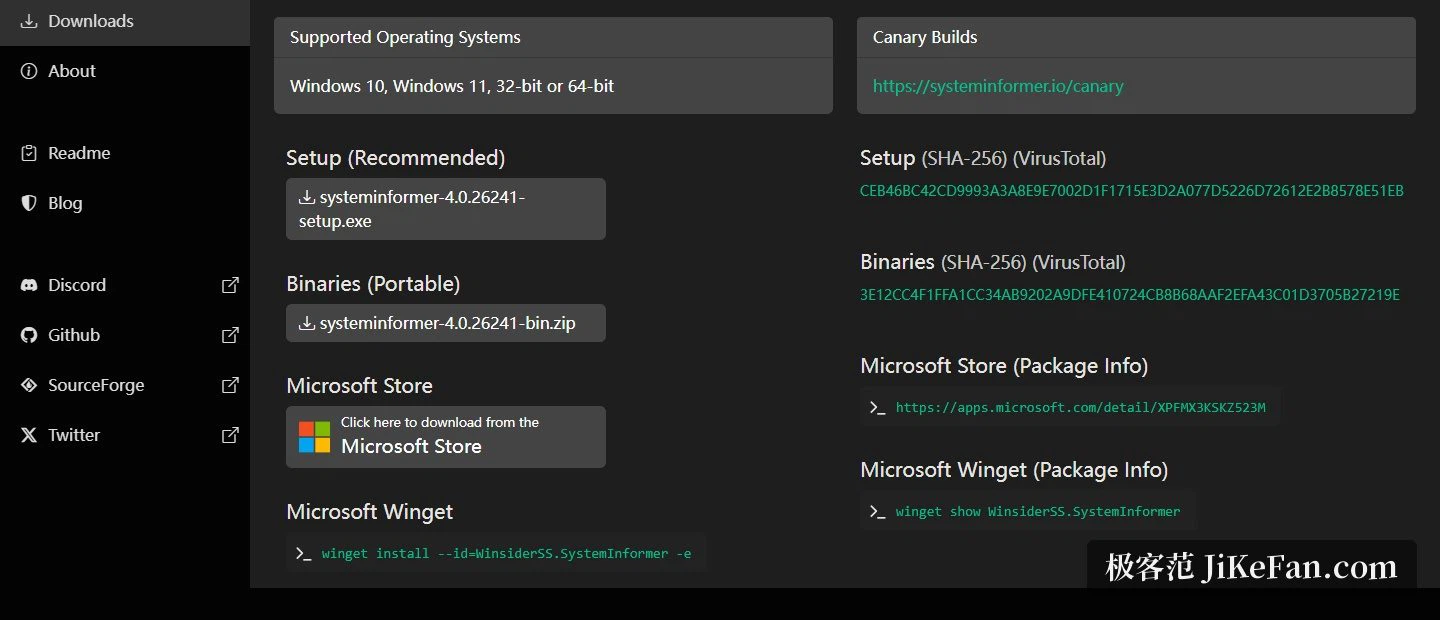
Task: Click terminal prompt icon beside winget show
Action: (x=878, y=511)
